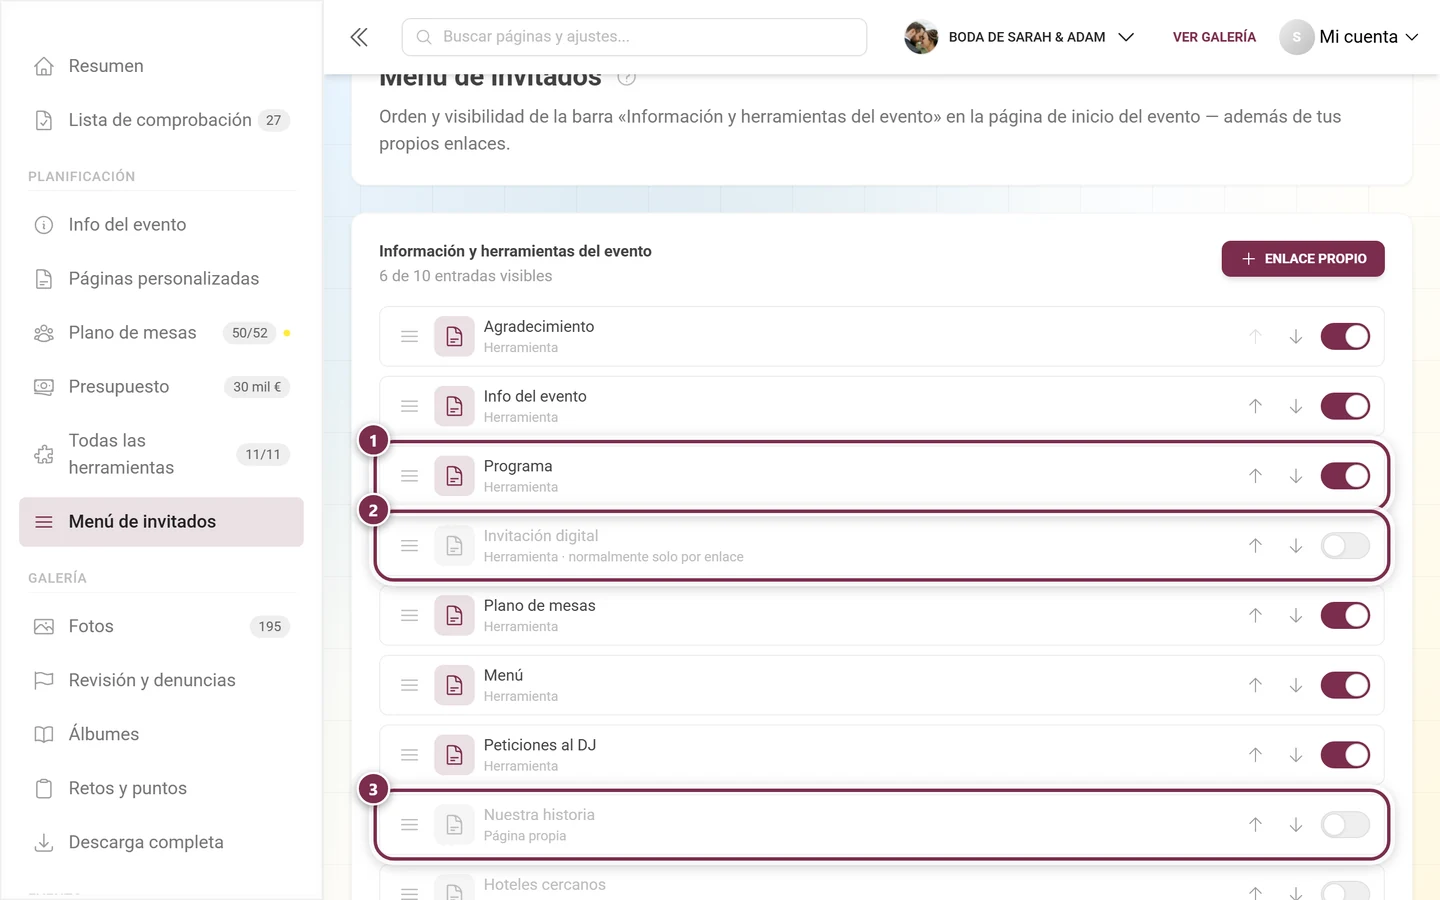Screen dimensions: 1440x900
Task: Click the Ver galería link
Action: point(1214,37)
